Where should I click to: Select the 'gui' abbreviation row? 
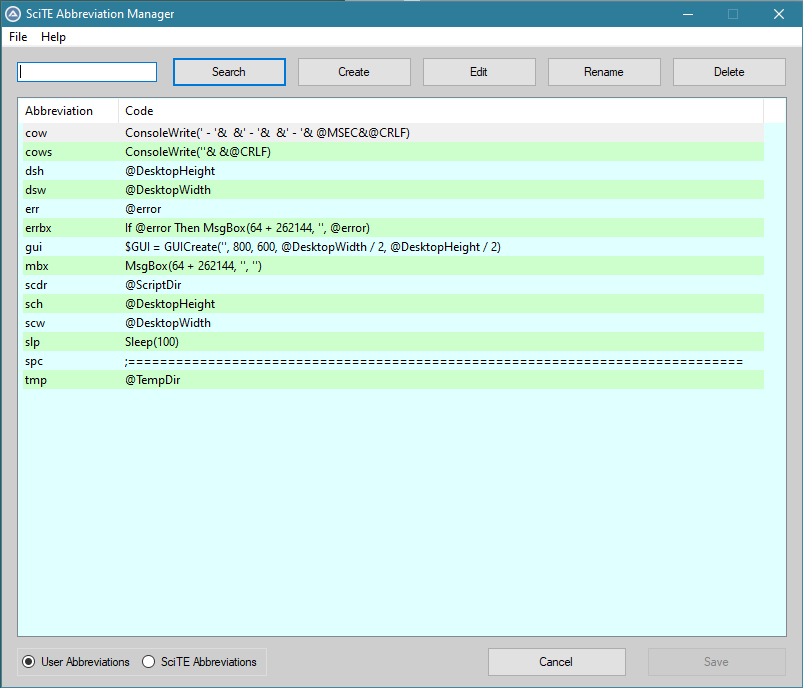393,247
